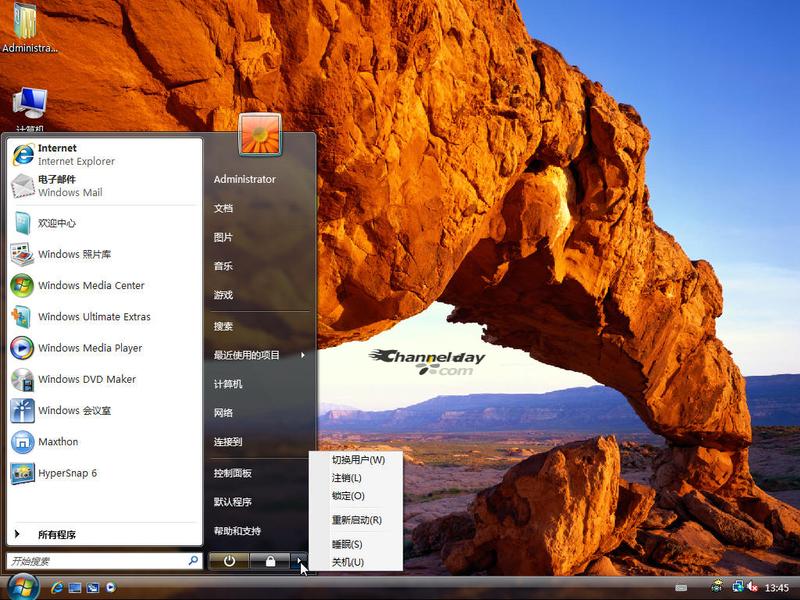The image size is (800, 600).
Task: Select 注销(L) from power menu
Action: tap(358, 478)
